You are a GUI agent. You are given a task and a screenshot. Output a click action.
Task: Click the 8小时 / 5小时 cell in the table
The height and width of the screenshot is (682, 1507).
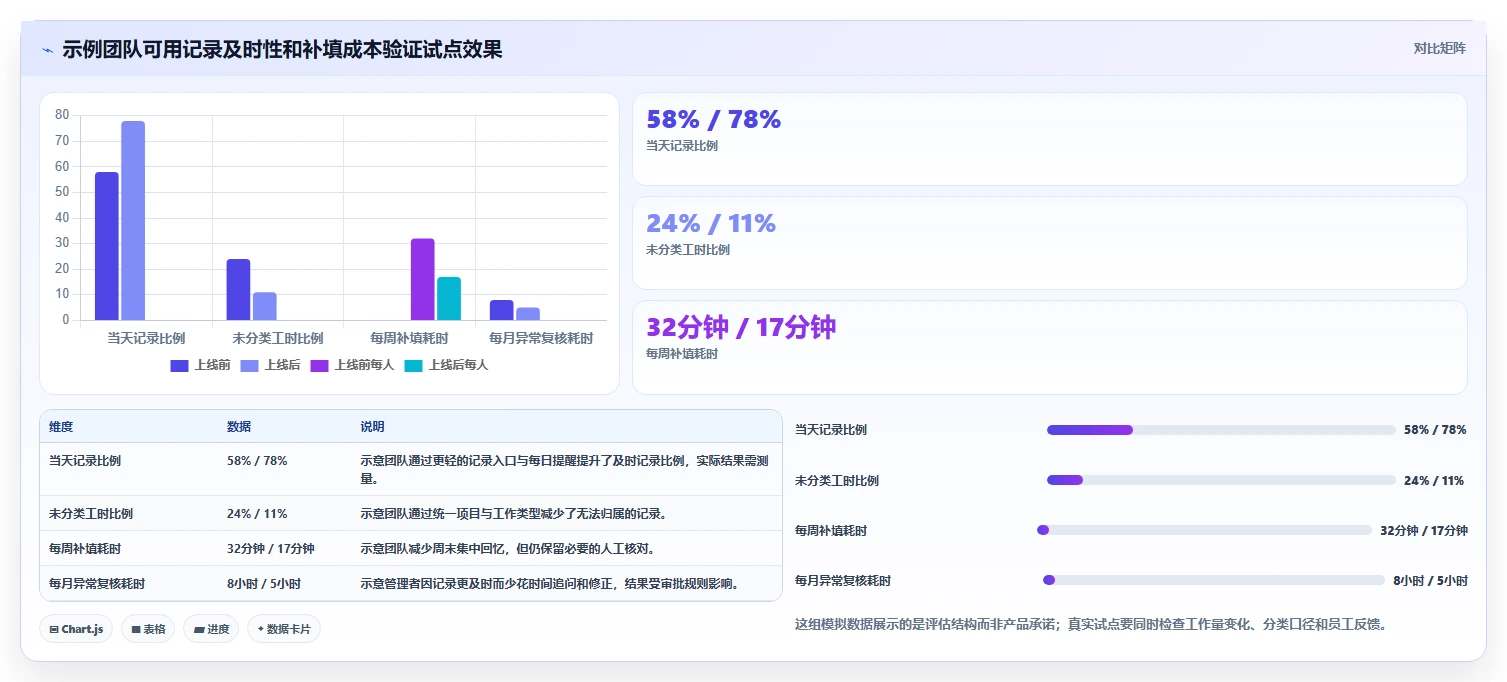point(264,584)
